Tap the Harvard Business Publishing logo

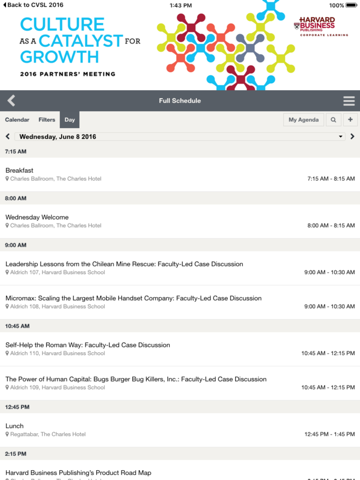(321, 26)
